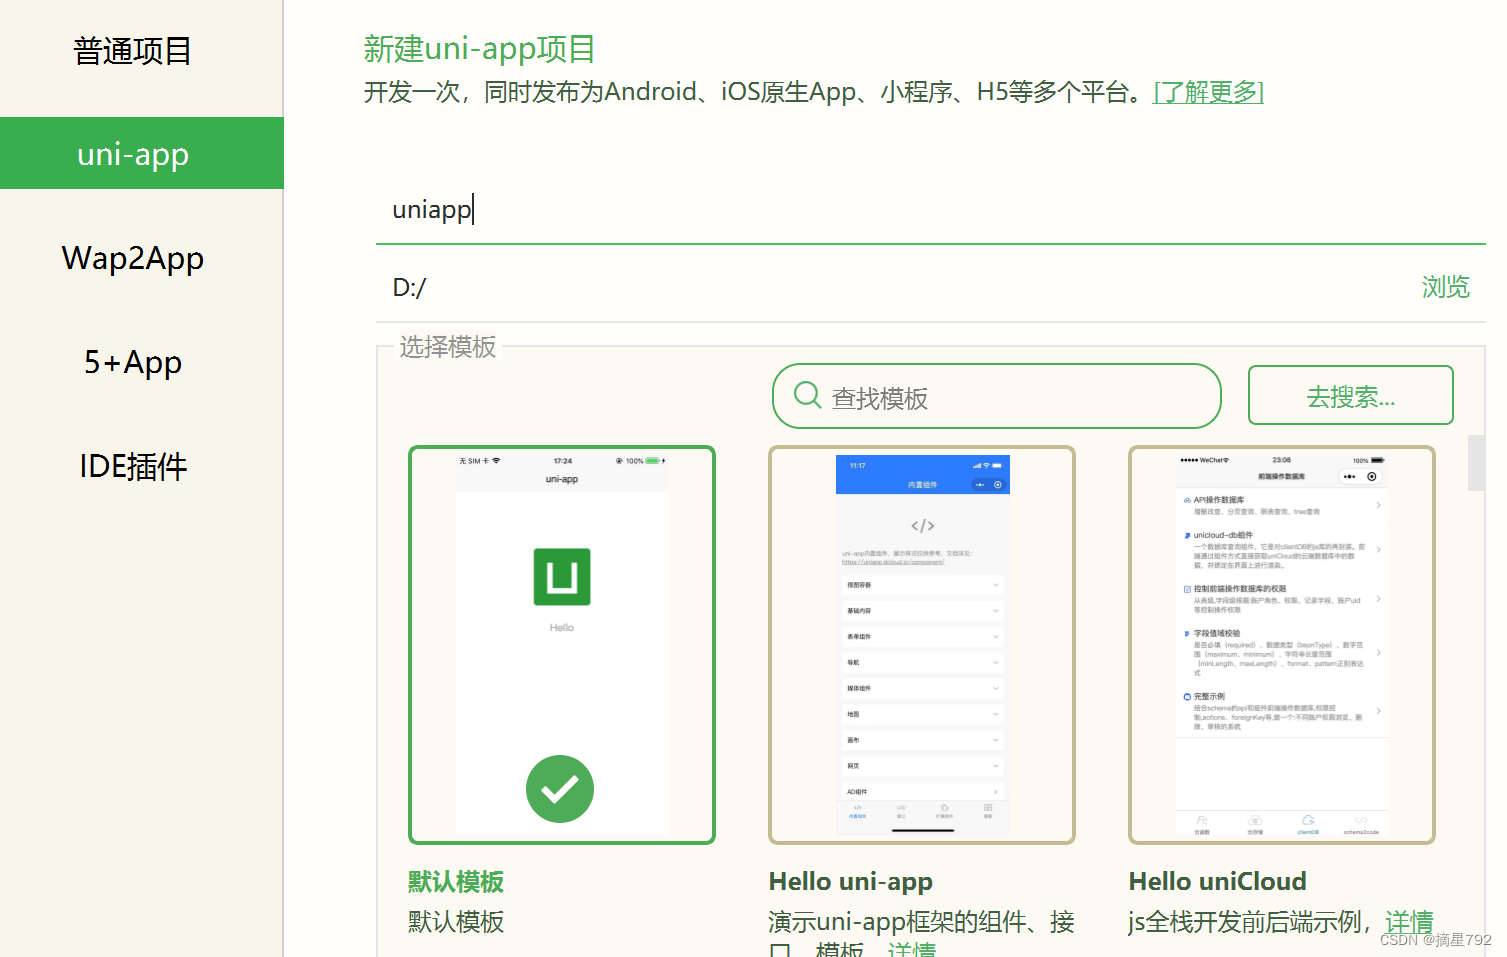Switch to the 普通项目 tab
The image size is (1507, 957).
(x=131, y=51)
